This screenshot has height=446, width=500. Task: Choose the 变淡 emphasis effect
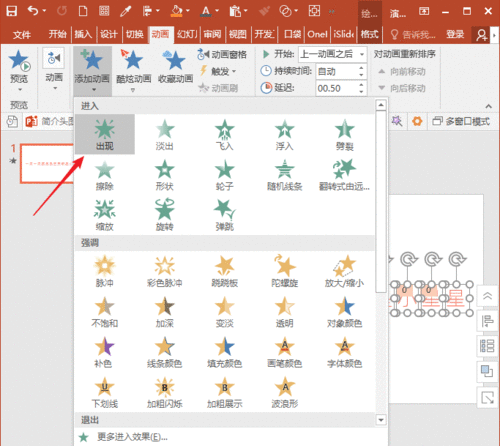225,312
